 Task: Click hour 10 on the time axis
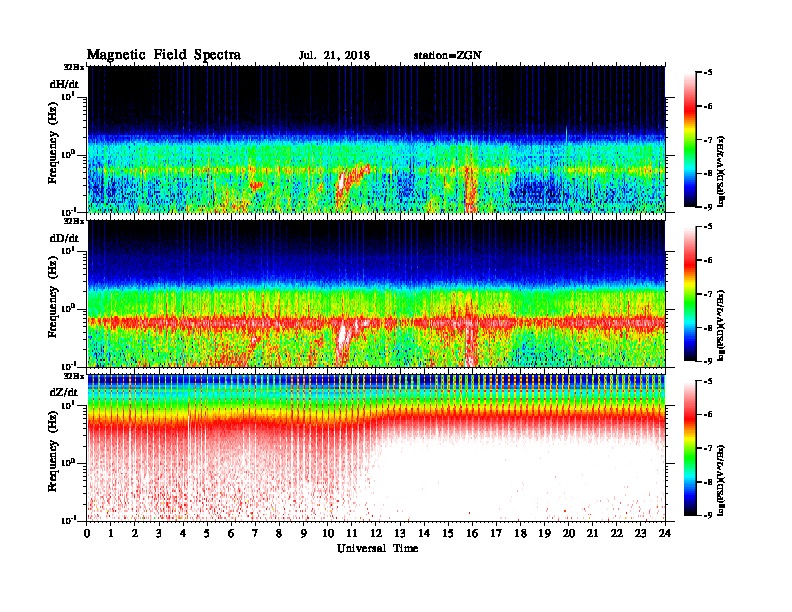tap(328, 534)
